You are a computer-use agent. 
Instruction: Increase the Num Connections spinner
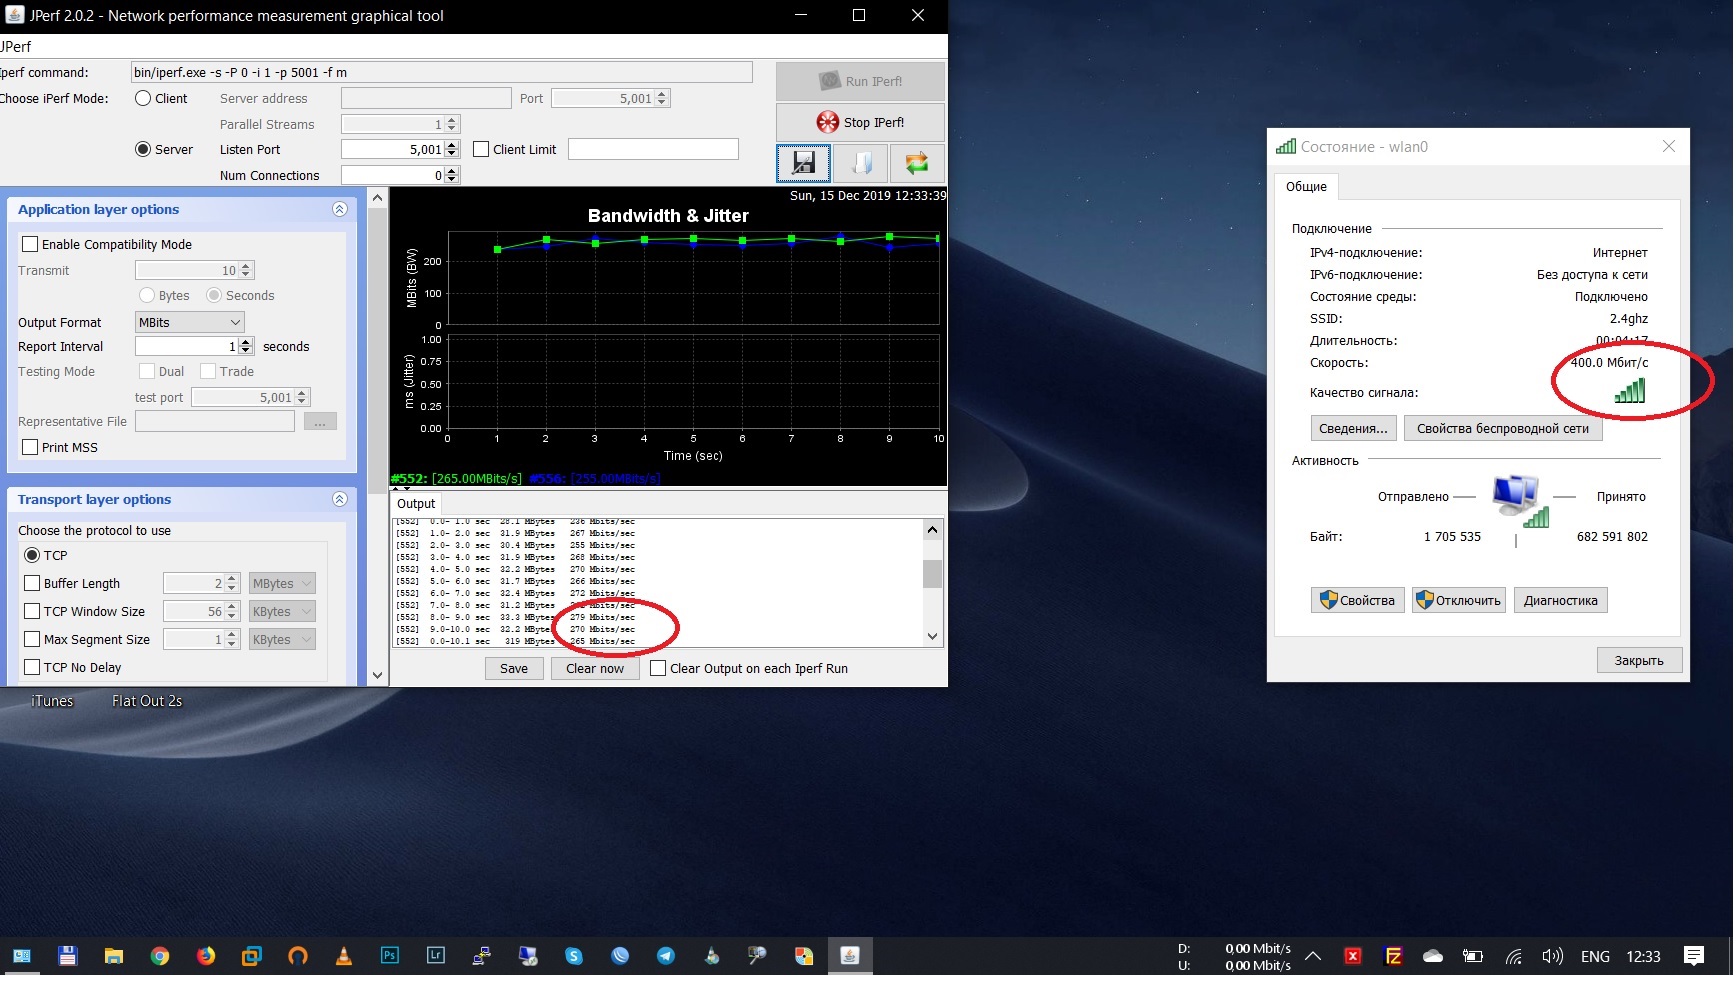[x=452, y=171]
